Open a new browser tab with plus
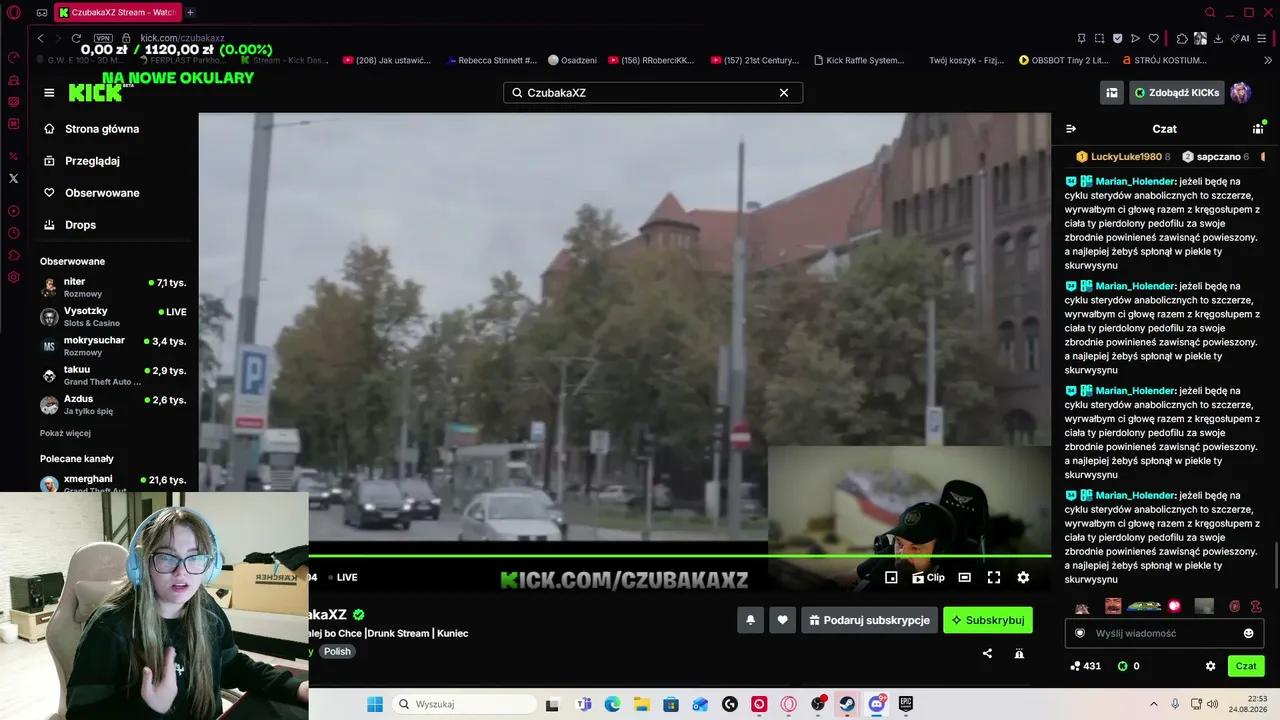Viewport: 1280px width, 720px height. point(190,13)
